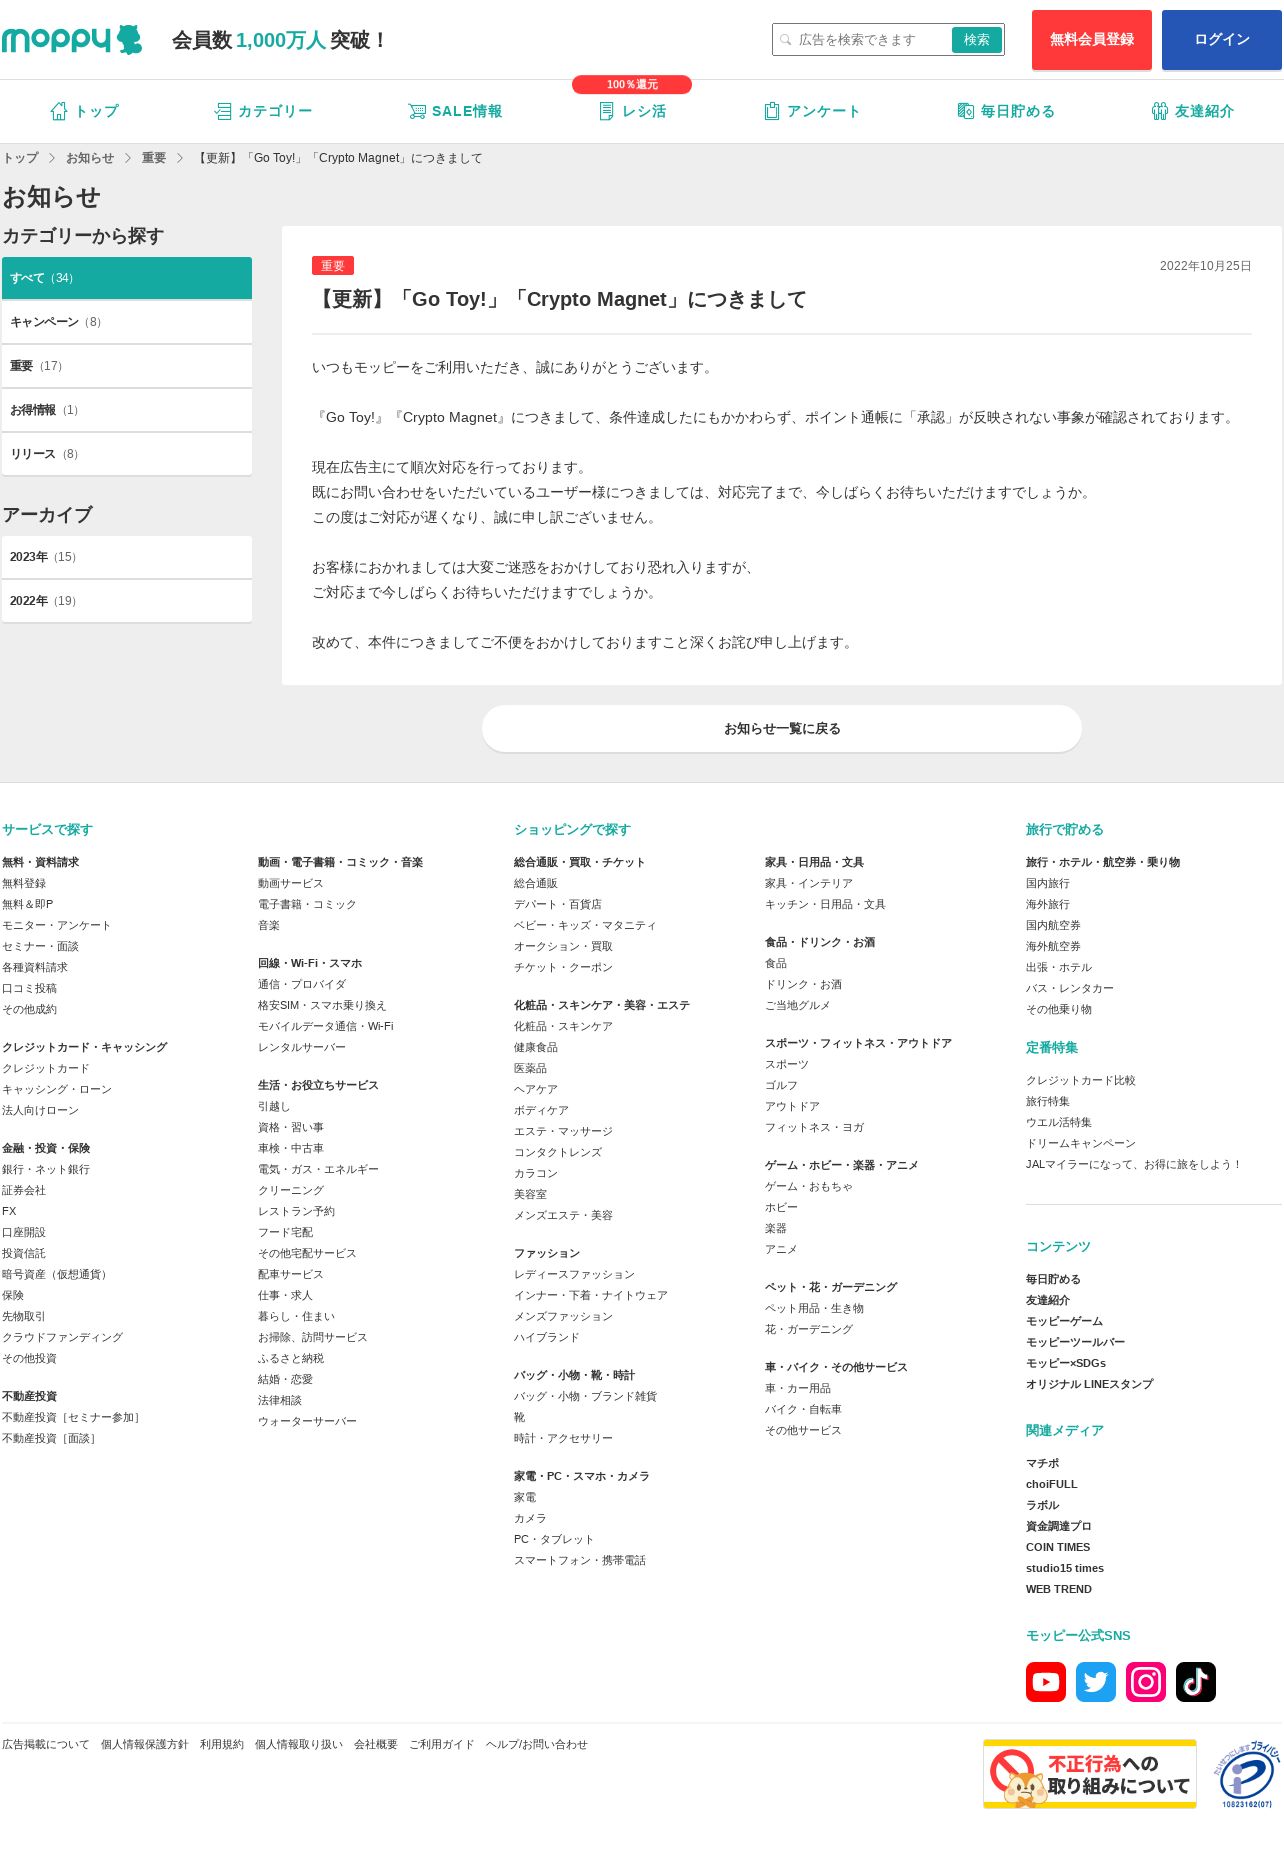Open the Instagram official account icon
This screenshot has width=1284, height=1849.
point(1146,1682)
